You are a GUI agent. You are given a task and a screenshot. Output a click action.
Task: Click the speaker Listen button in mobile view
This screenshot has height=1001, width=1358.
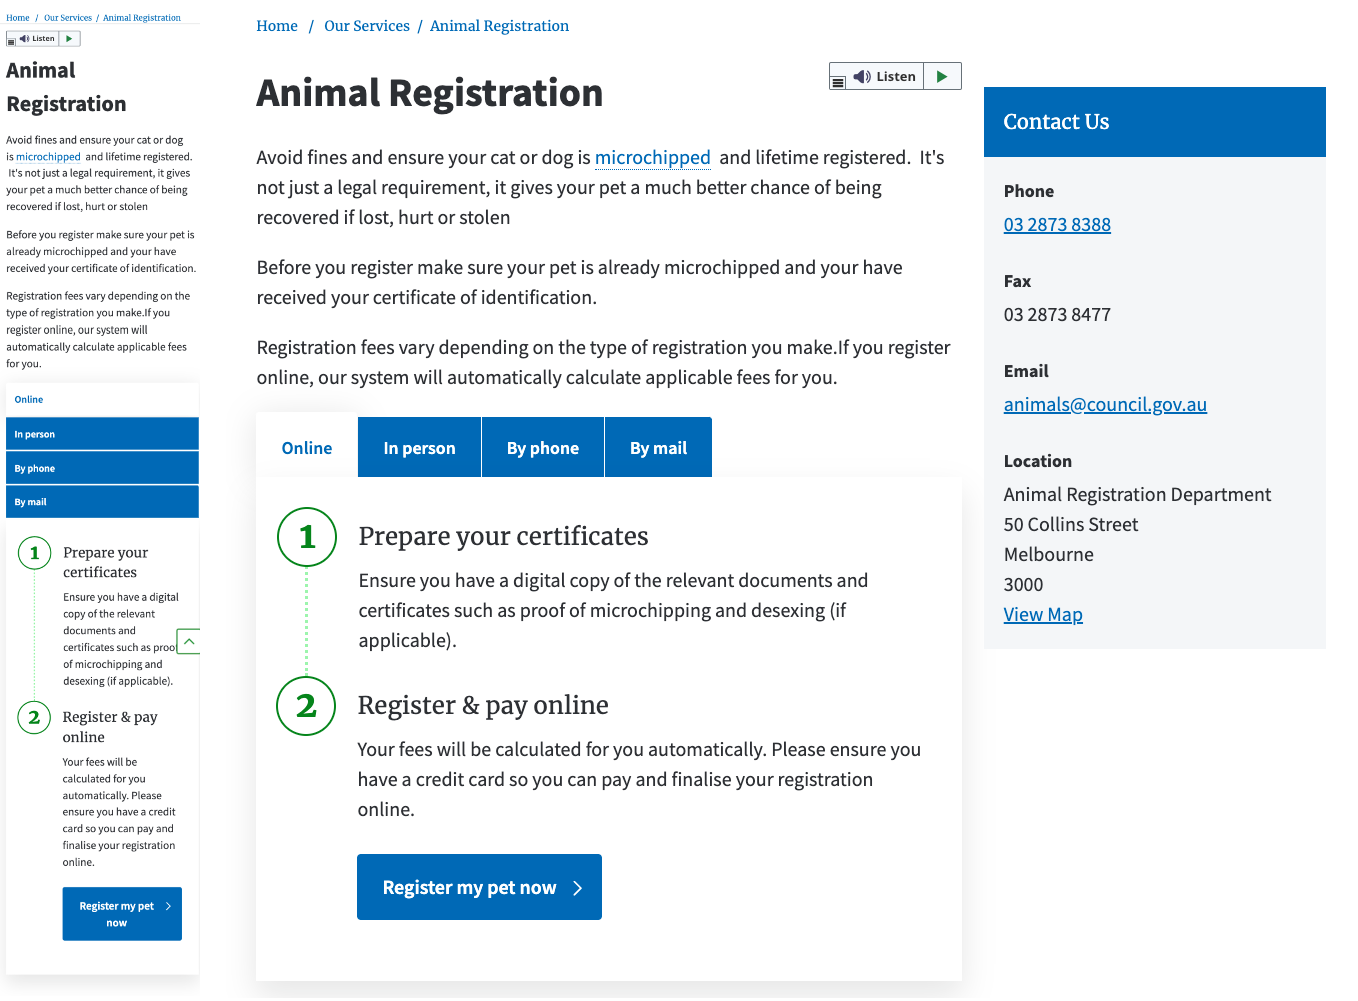click(37, 39)
